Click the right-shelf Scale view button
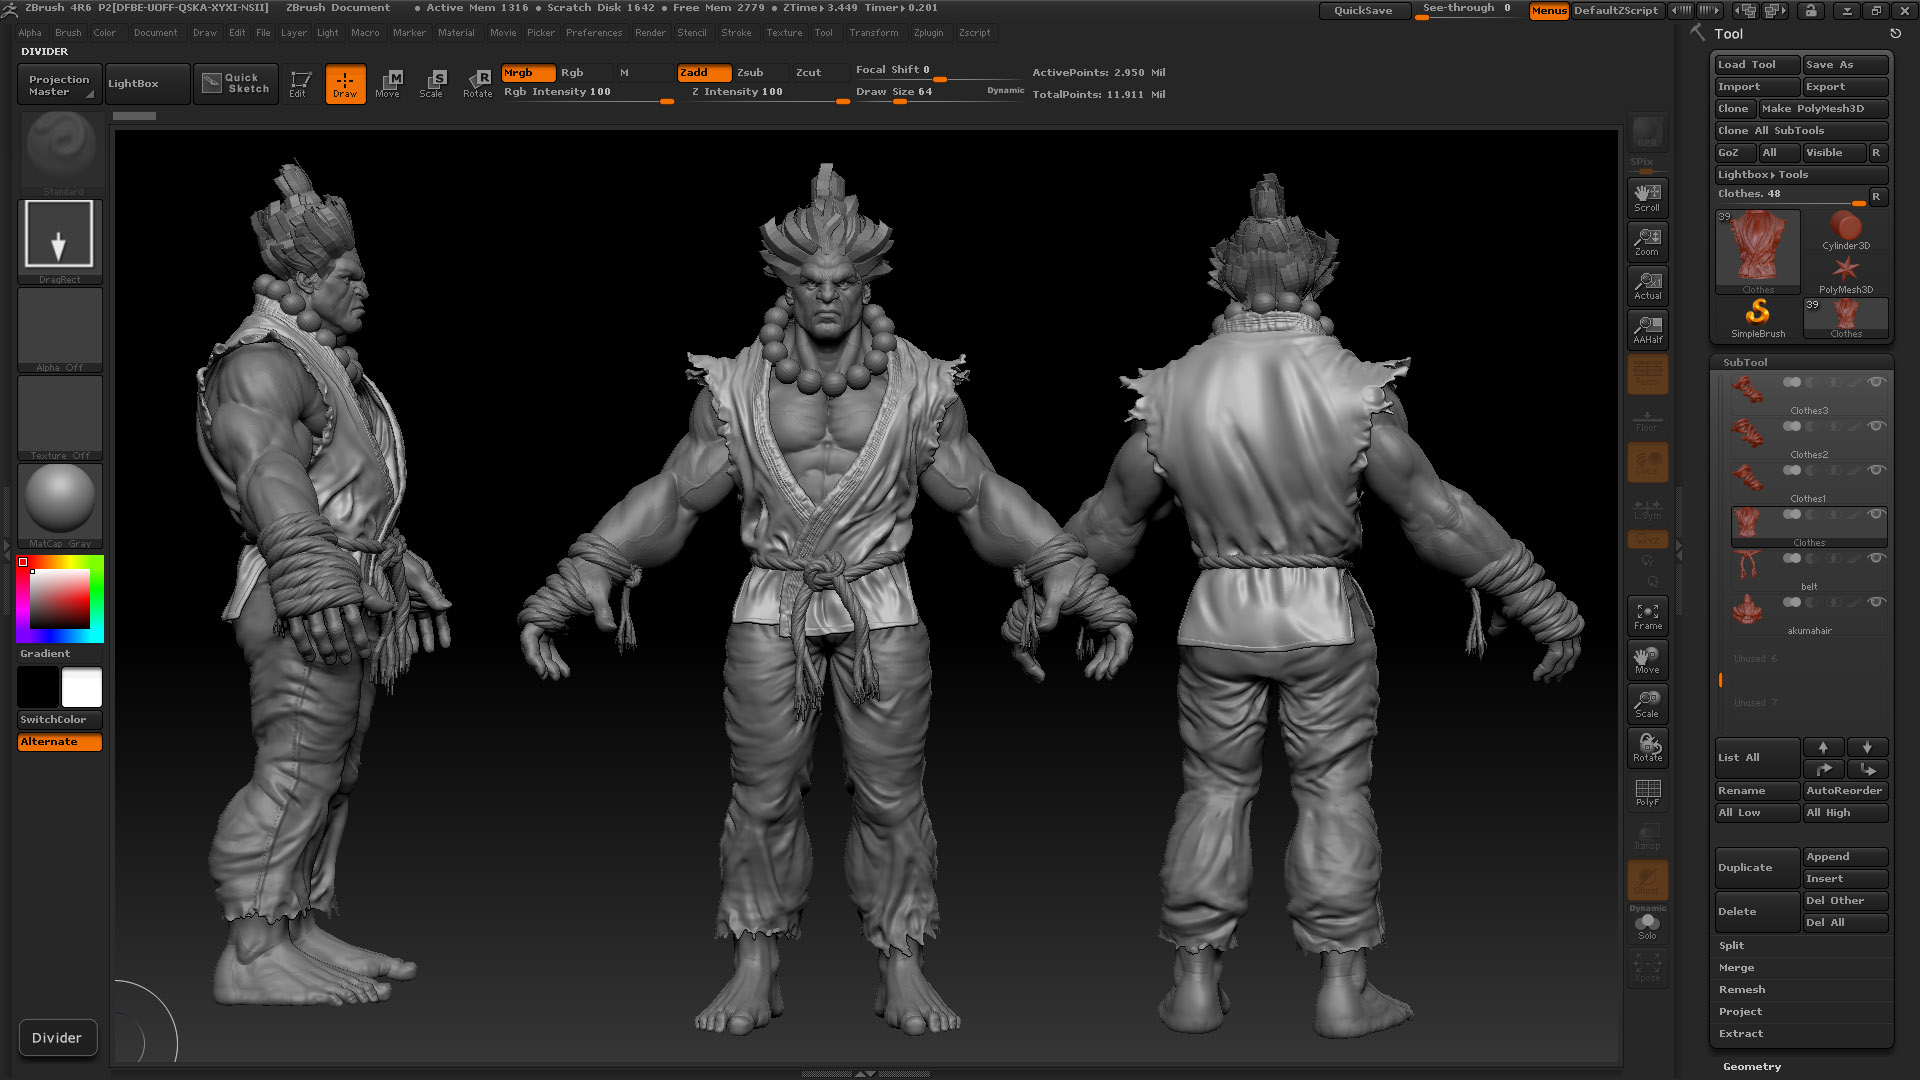Screen dimensions: 1920x1080 [1647, 703]
